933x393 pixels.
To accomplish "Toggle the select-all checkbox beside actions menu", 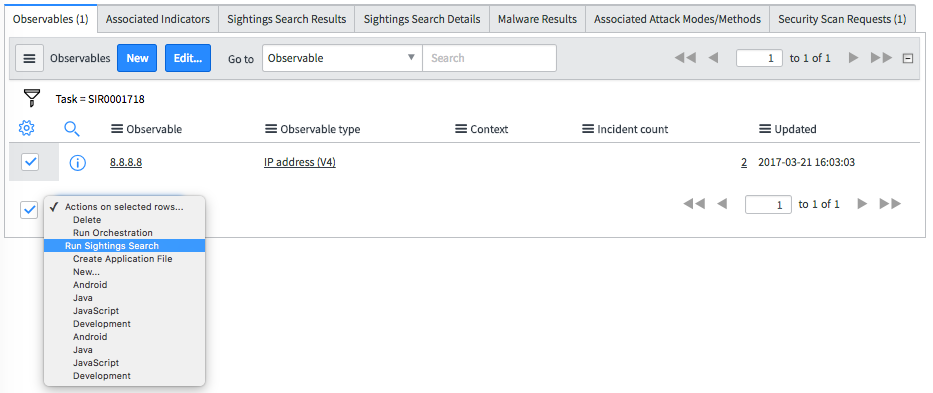I will 29,209.
